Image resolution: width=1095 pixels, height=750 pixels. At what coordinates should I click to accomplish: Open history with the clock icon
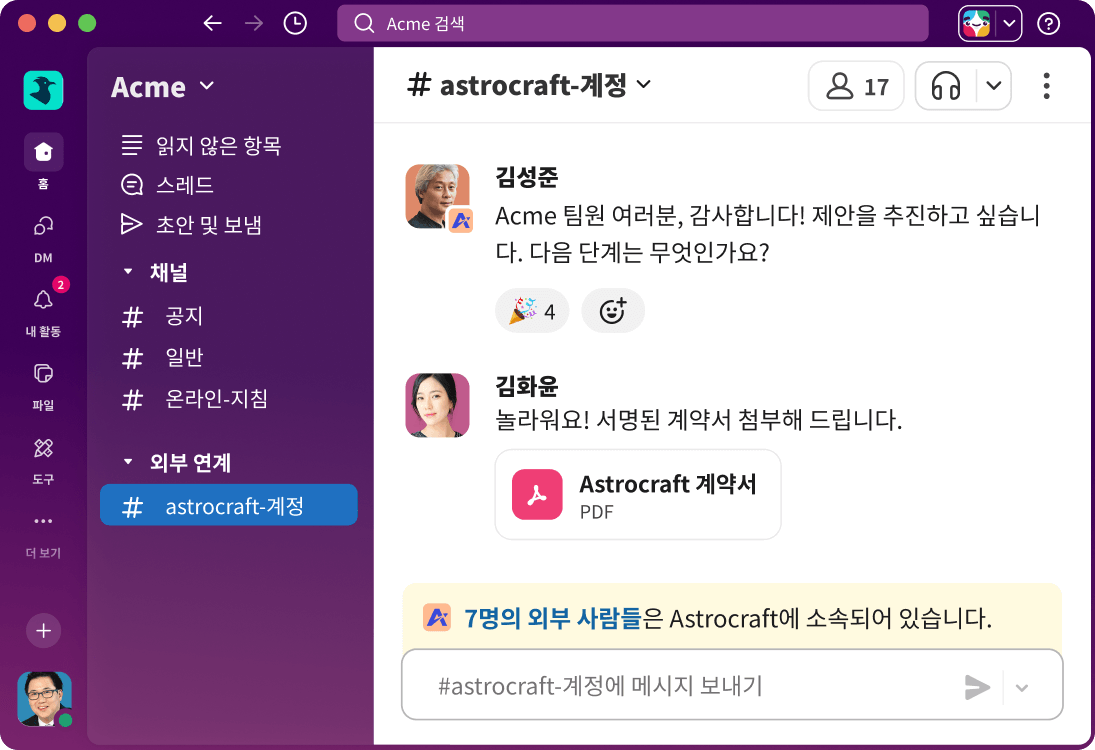294,22
